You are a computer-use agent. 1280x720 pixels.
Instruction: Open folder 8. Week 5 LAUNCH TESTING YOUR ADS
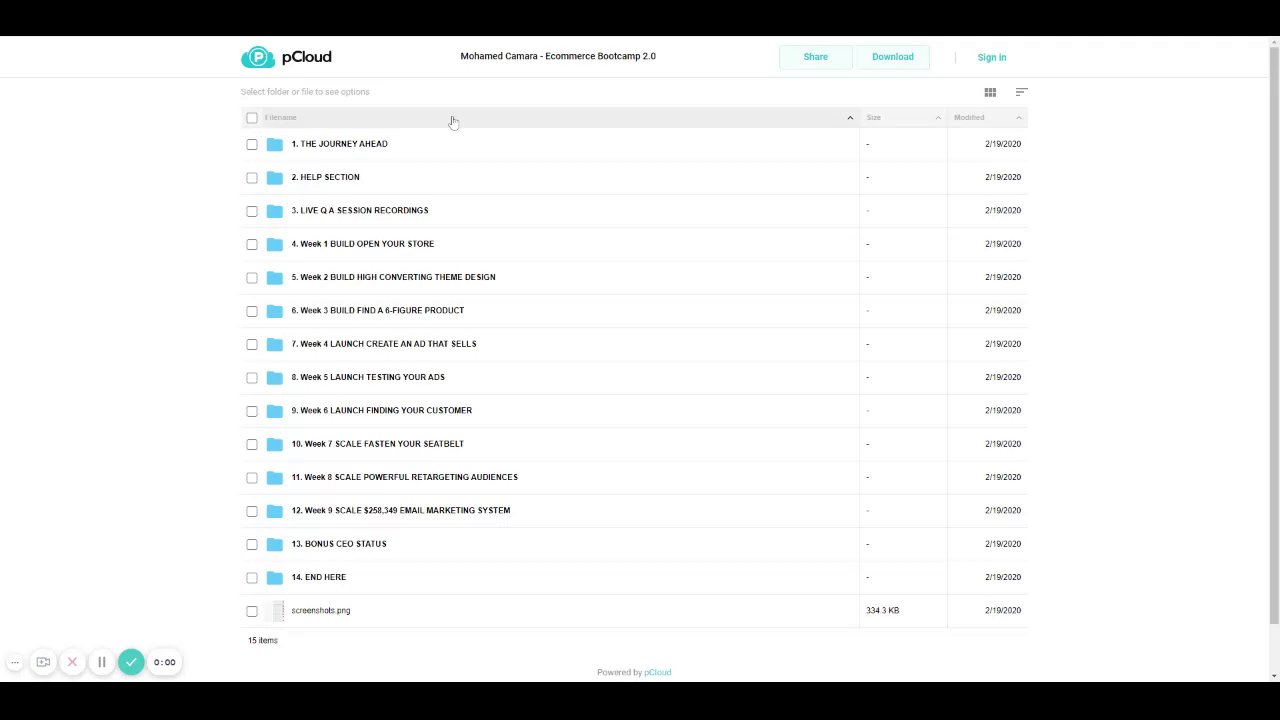[368, 377]
